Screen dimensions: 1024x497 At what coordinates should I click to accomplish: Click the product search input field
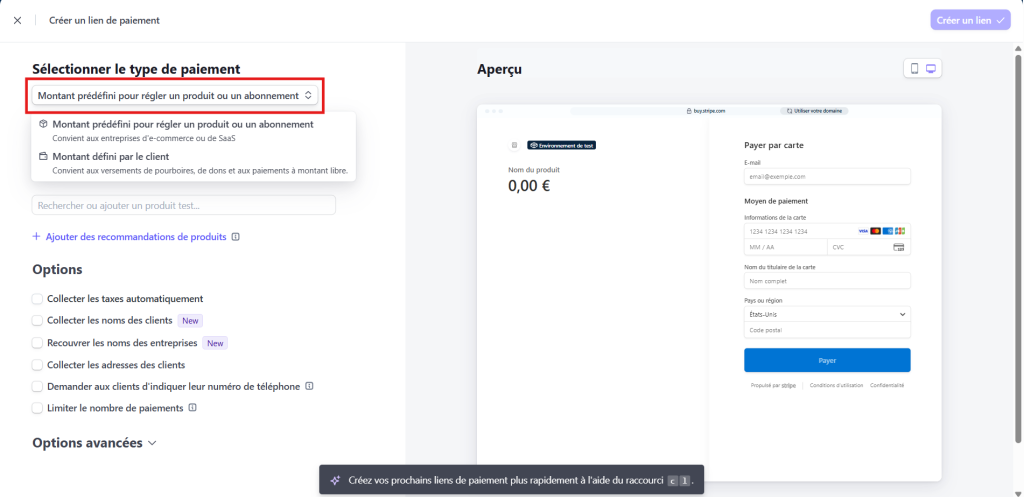click(183, 205)
